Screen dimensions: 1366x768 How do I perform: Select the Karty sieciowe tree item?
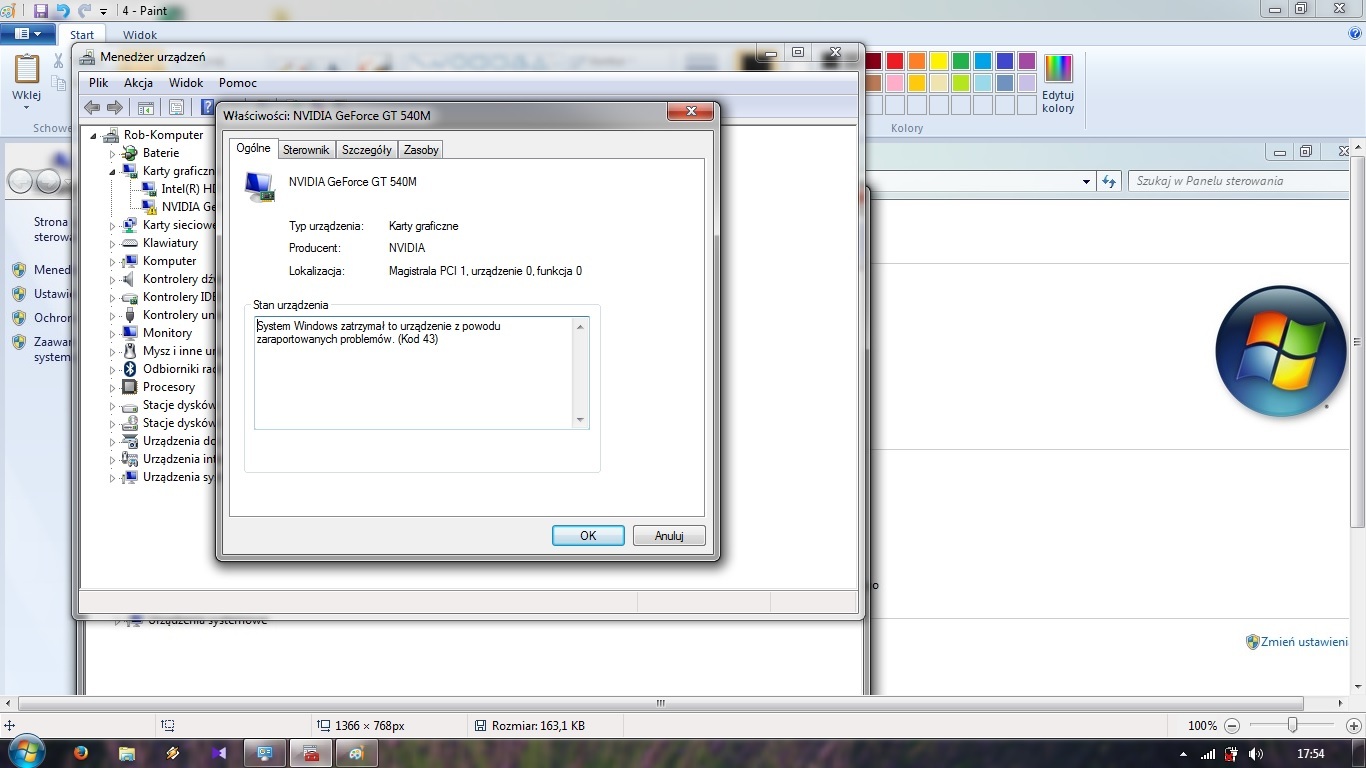coord(170,225)
